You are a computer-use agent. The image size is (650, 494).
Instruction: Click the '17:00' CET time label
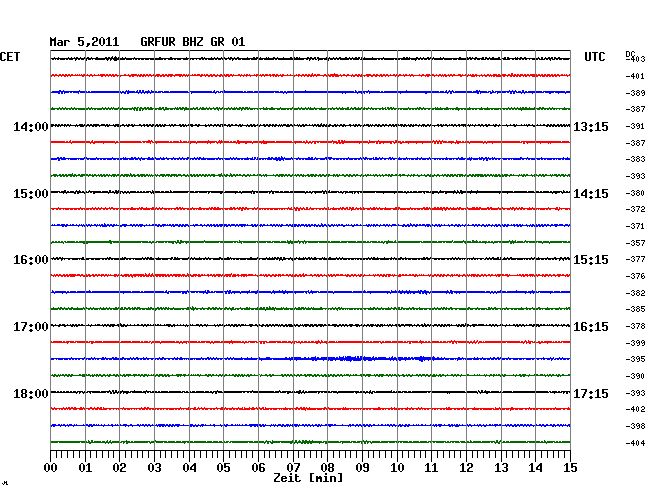click(31, 327)
